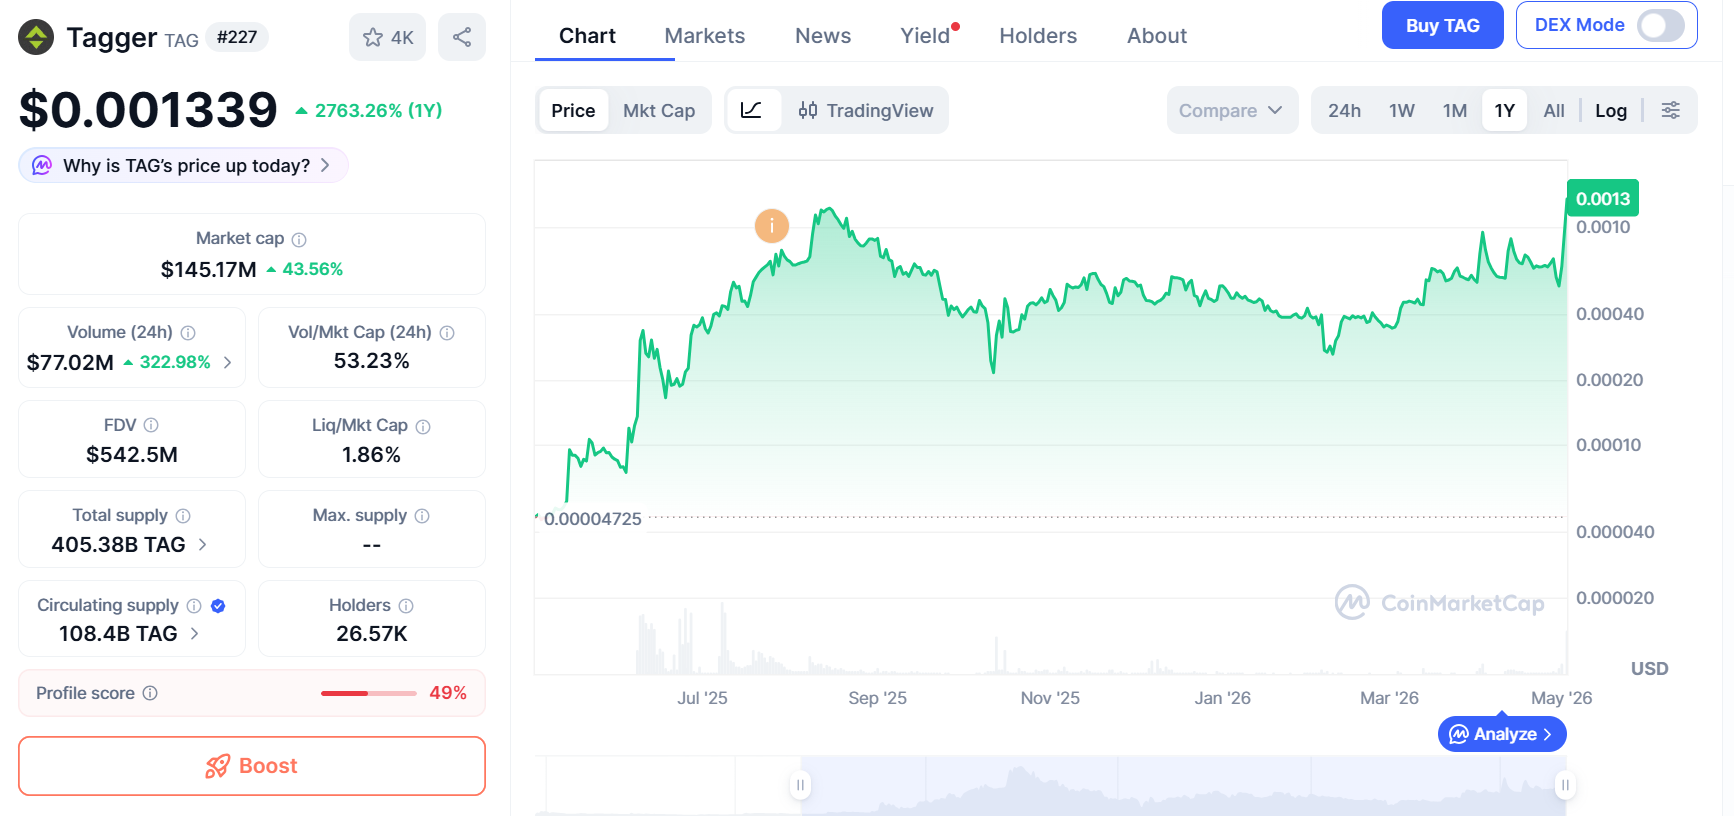Image resolution: width=1734 pixels, height=816 pixels.
Task: Toggle DEX Mode switch
Action: coord(1661,25)
